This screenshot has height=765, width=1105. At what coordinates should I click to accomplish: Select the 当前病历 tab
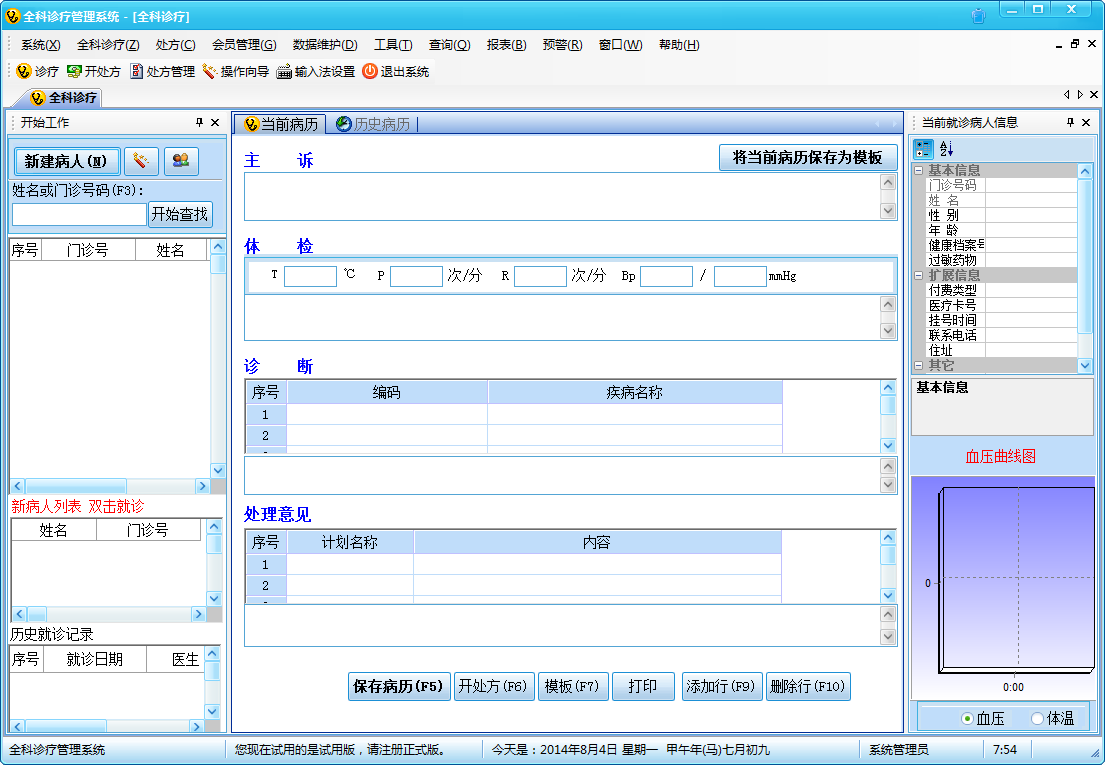pyautogui.click(x=280, y=125)
